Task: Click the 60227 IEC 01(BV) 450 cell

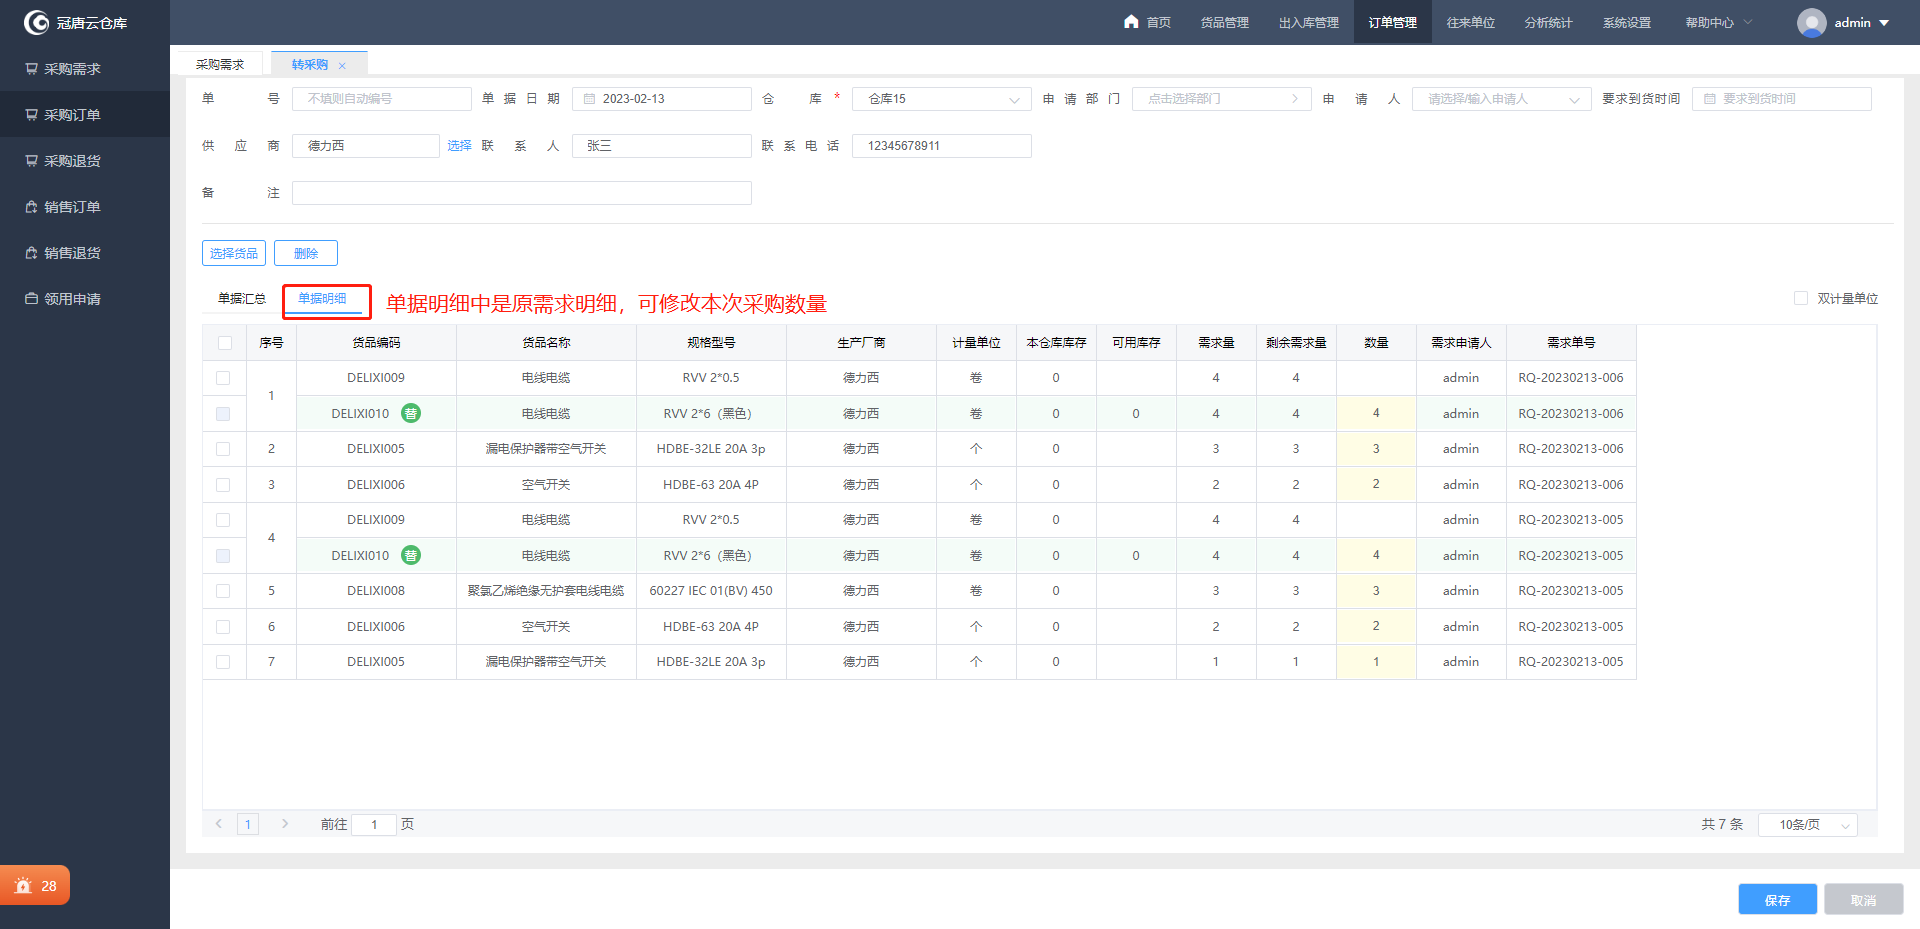Action: tap(711, 591)
